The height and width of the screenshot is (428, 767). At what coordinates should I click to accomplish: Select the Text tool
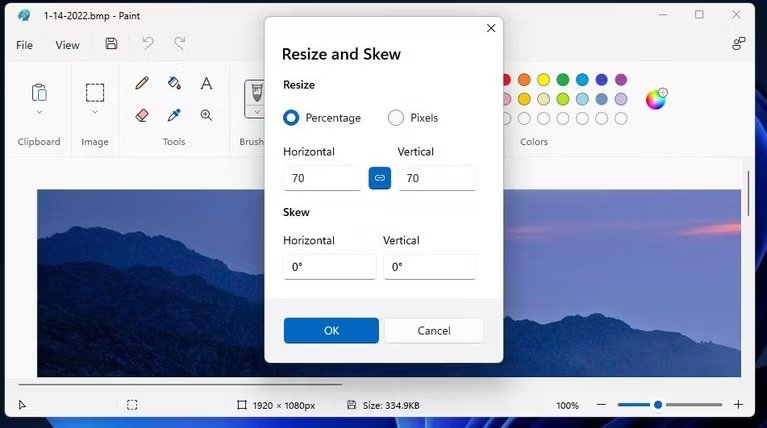click(206, 83)
